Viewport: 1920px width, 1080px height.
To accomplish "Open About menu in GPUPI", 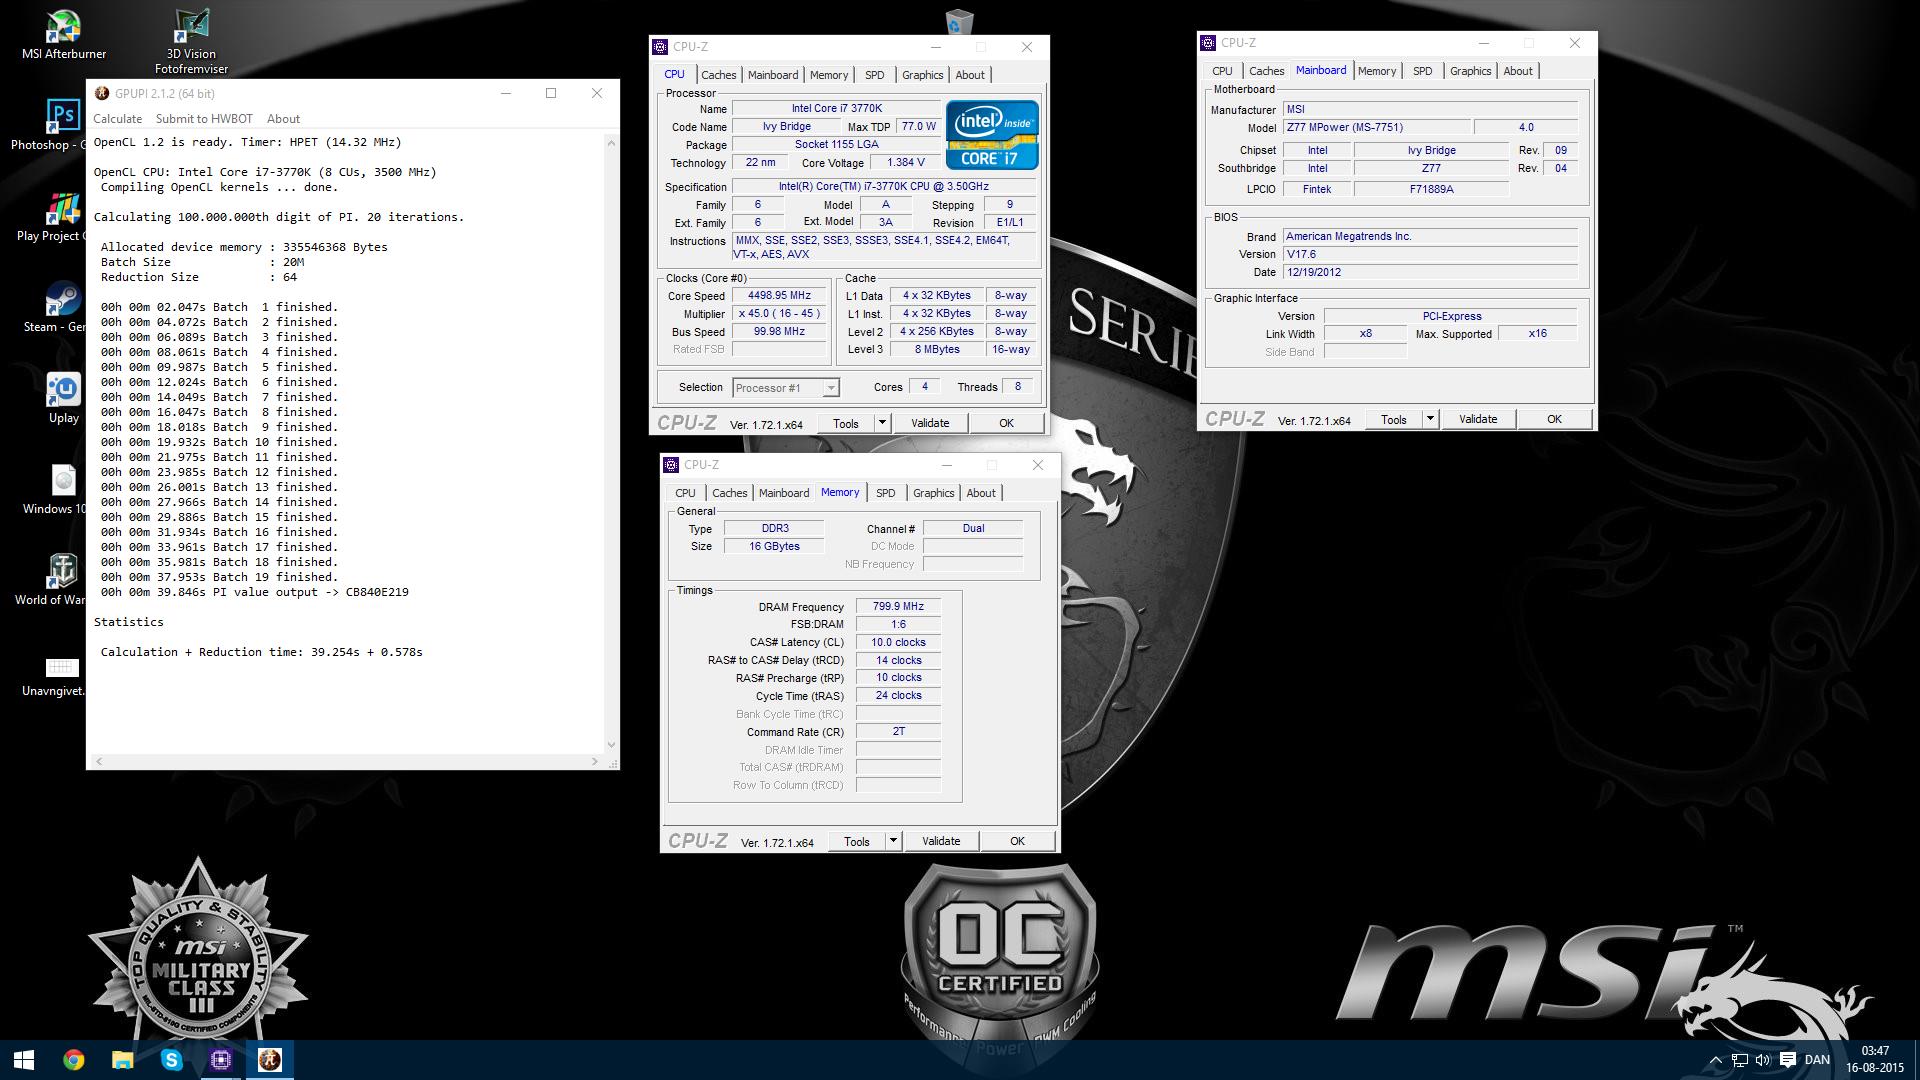I will tap(283, 118).
